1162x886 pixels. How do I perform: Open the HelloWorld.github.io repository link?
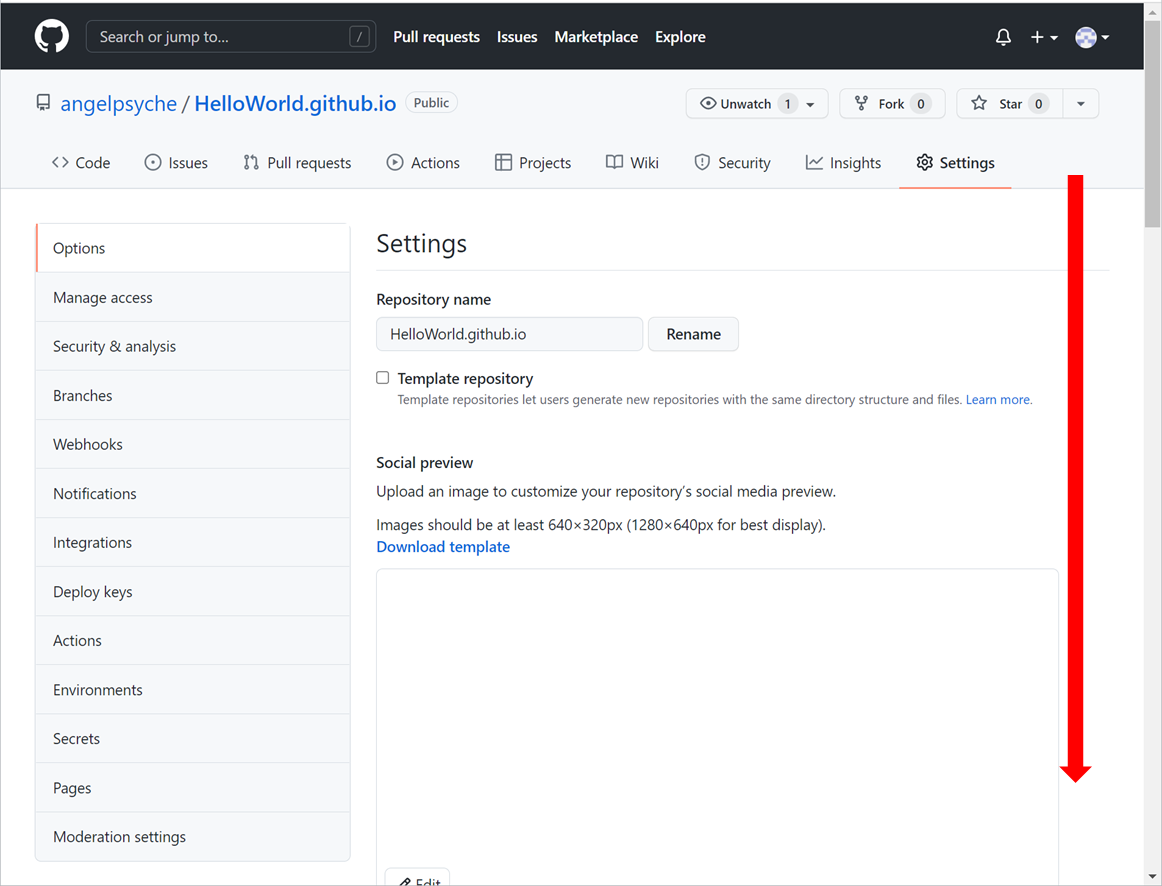295,104
